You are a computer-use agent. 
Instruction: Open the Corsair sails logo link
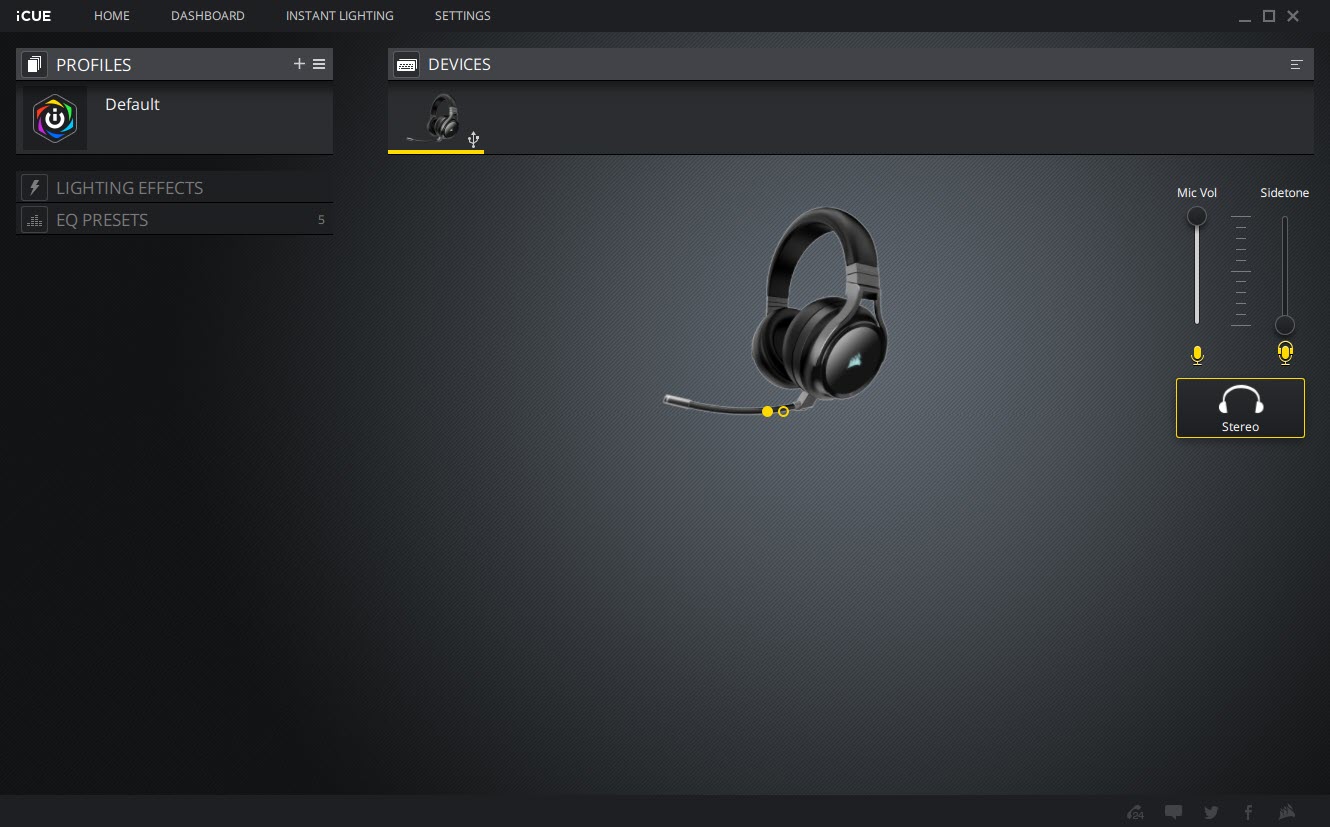[1288, 812]
